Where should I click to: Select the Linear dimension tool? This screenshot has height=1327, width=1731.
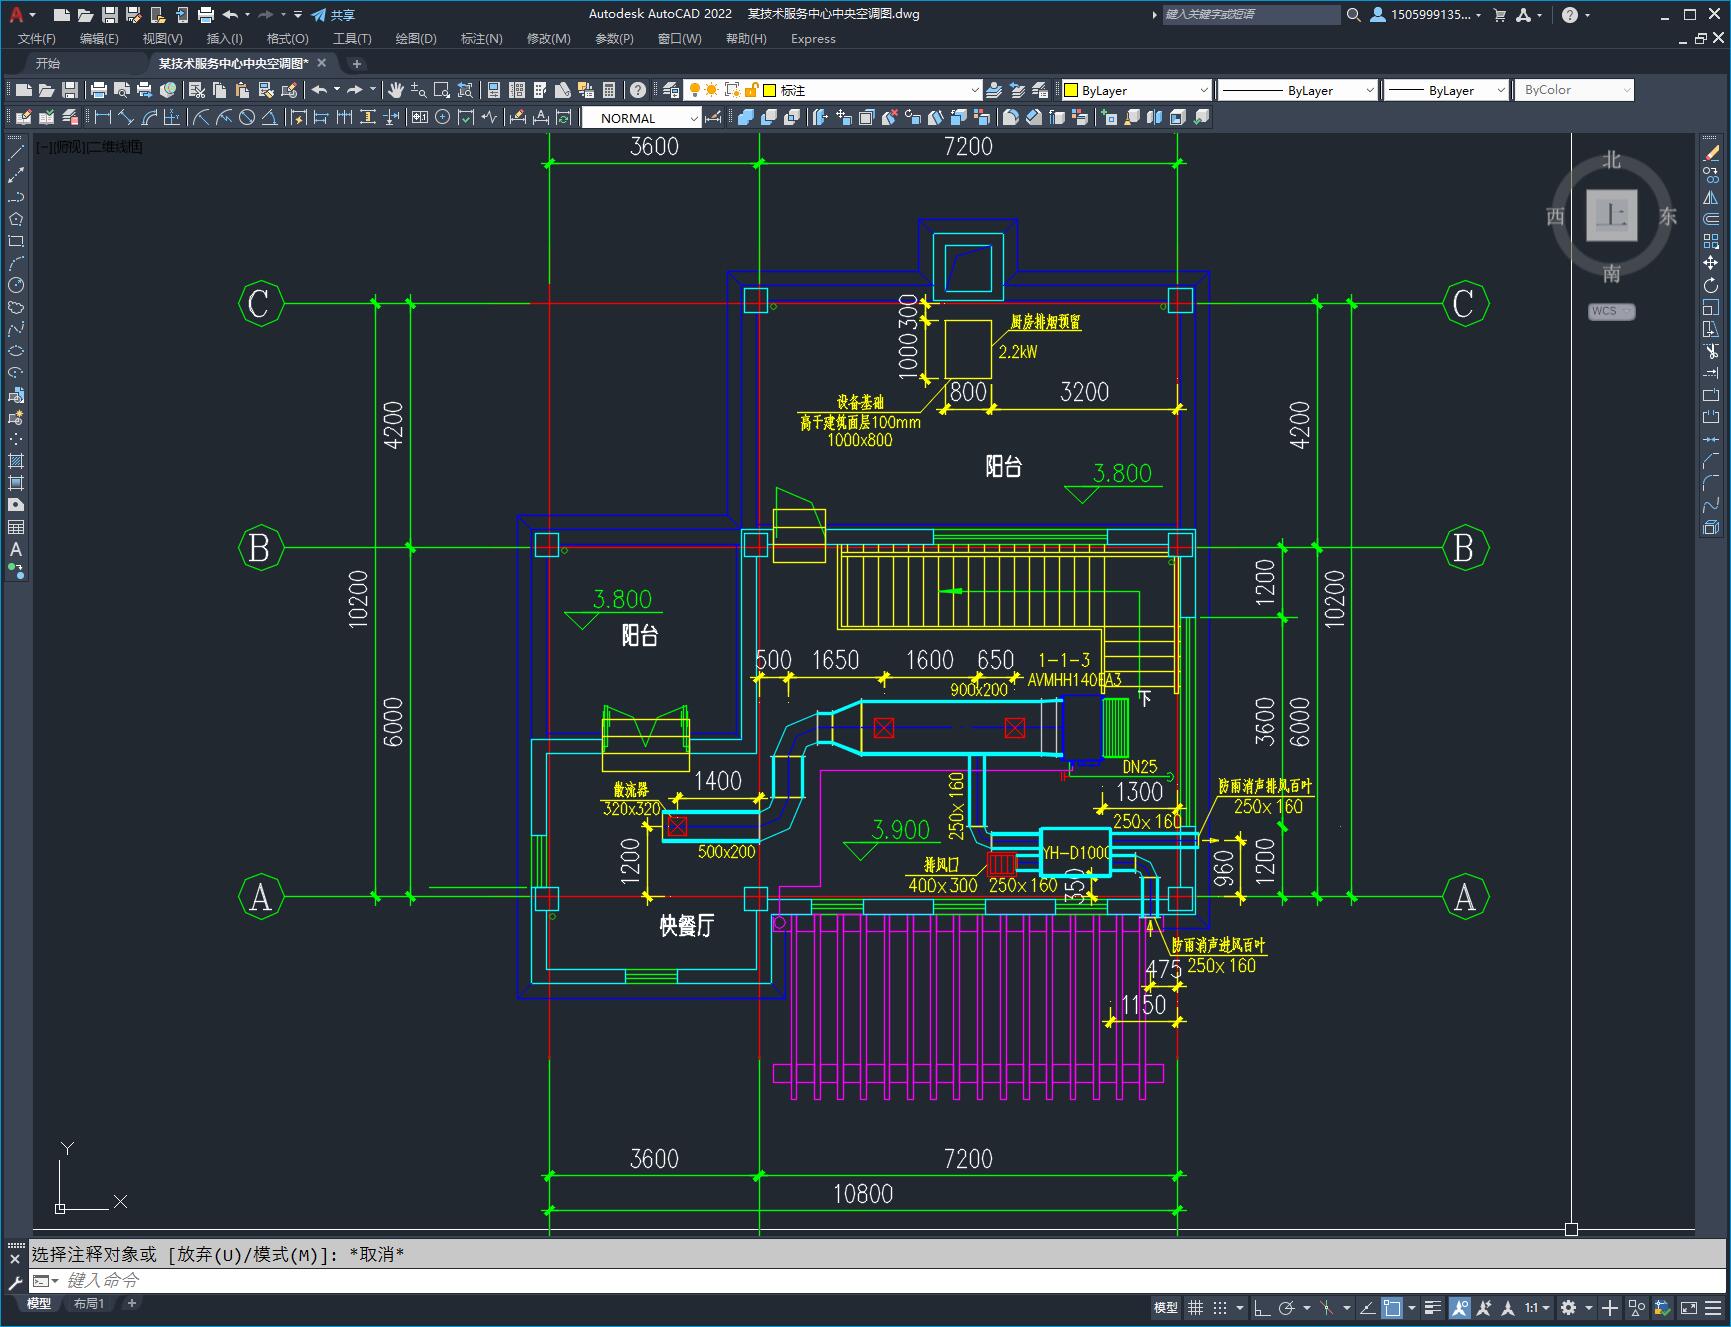(x=103, y=118)
